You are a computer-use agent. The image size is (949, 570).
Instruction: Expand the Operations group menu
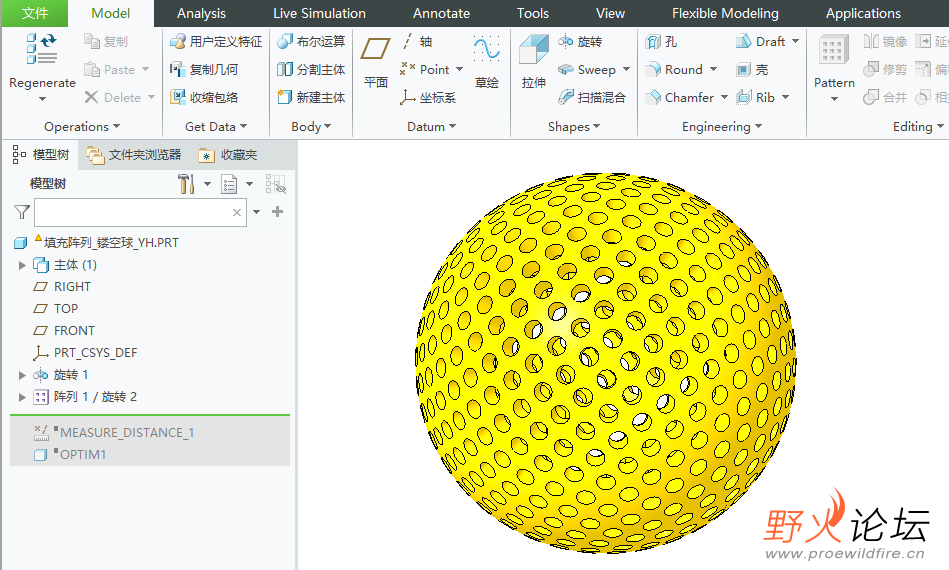82,126
